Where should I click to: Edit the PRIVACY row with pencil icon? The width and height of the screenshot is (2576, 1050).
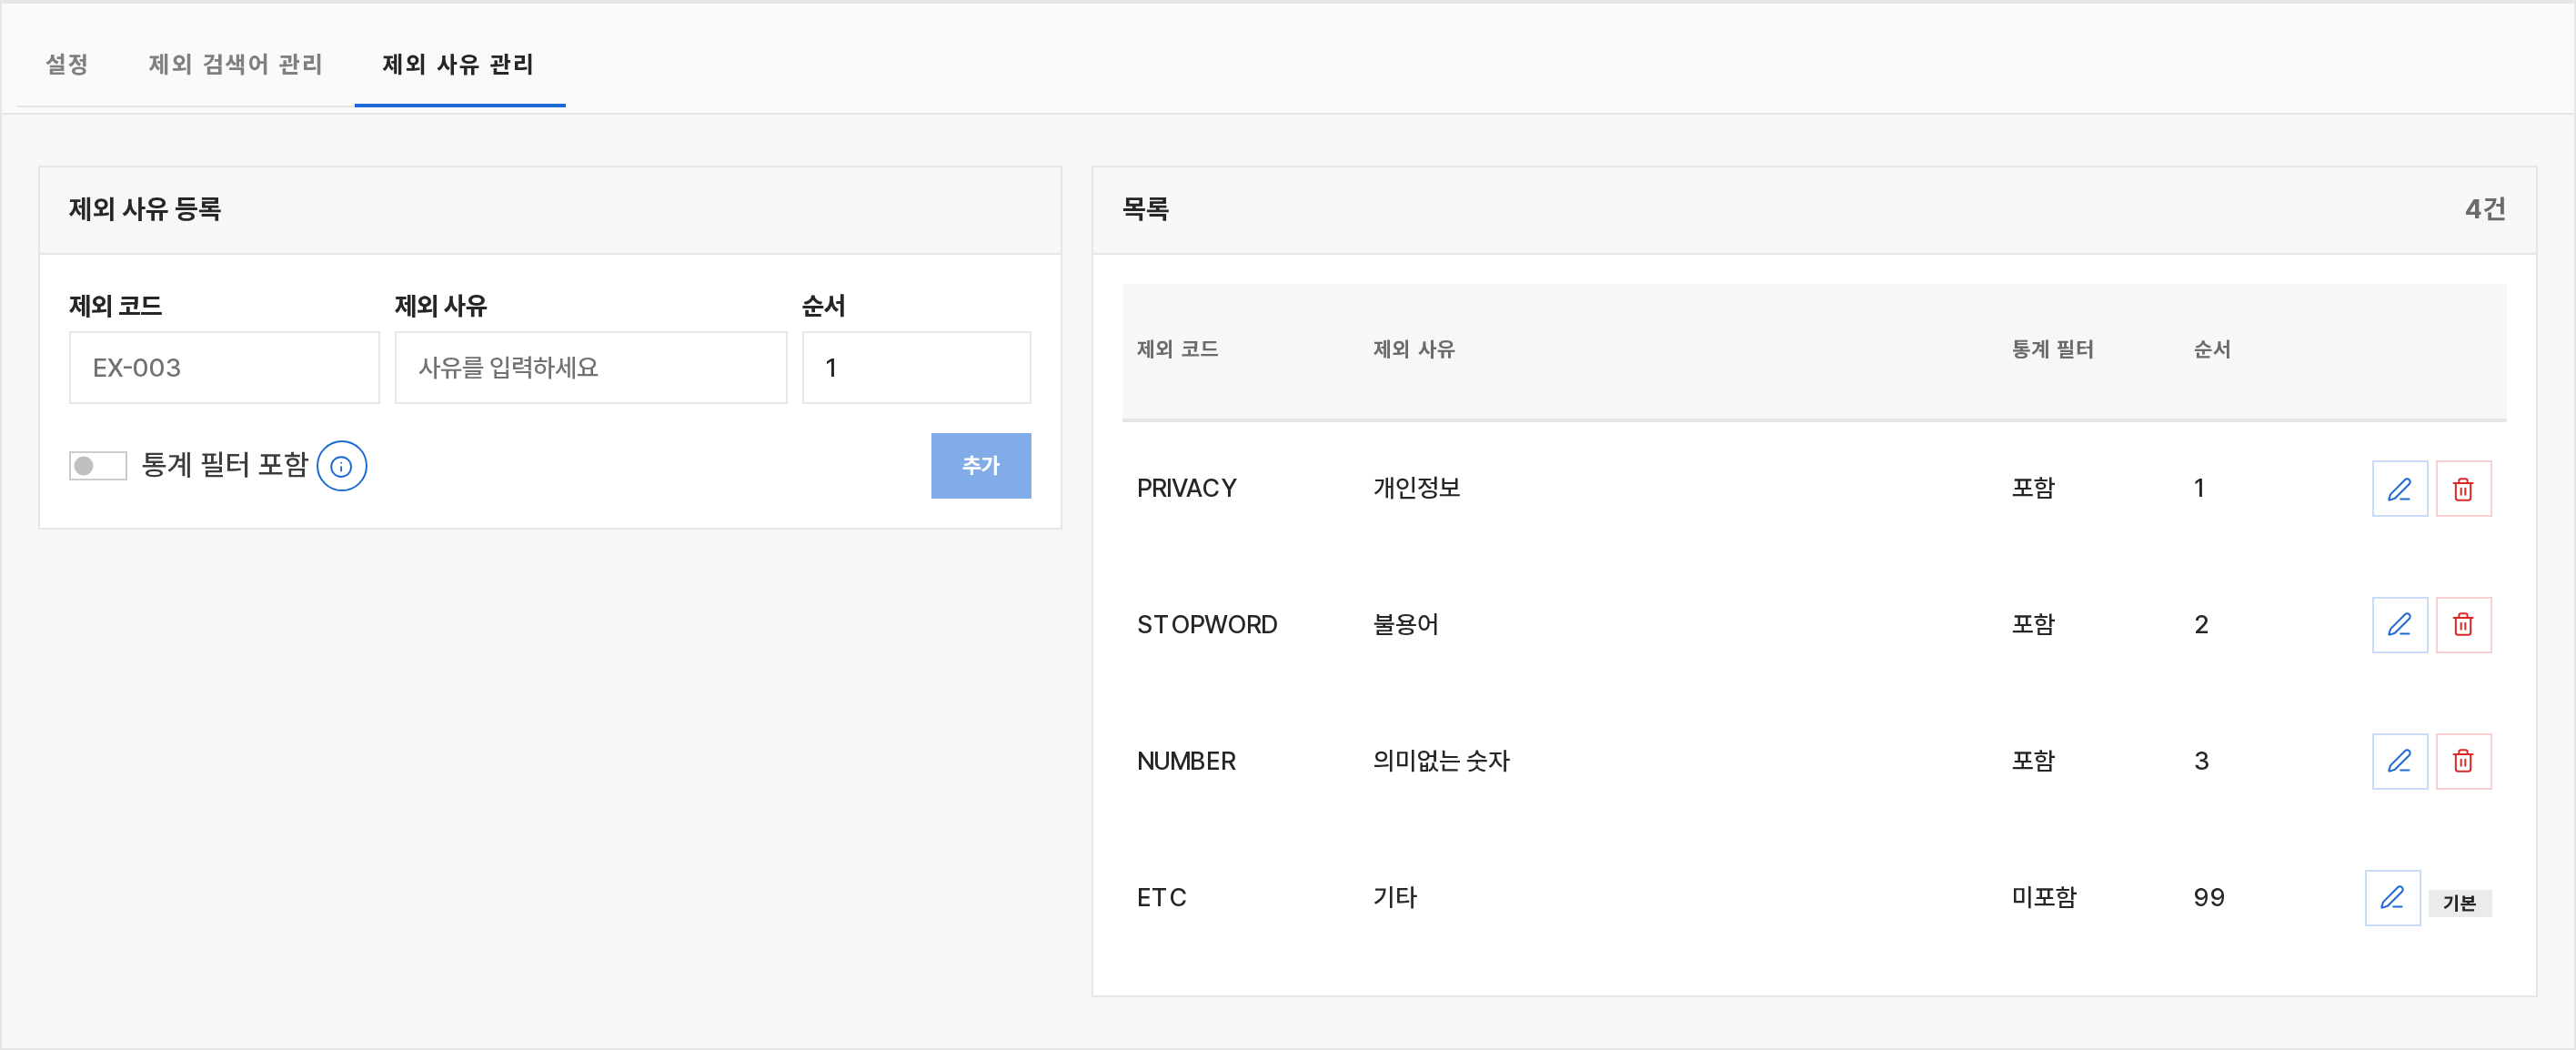[x=2399, y=488]
